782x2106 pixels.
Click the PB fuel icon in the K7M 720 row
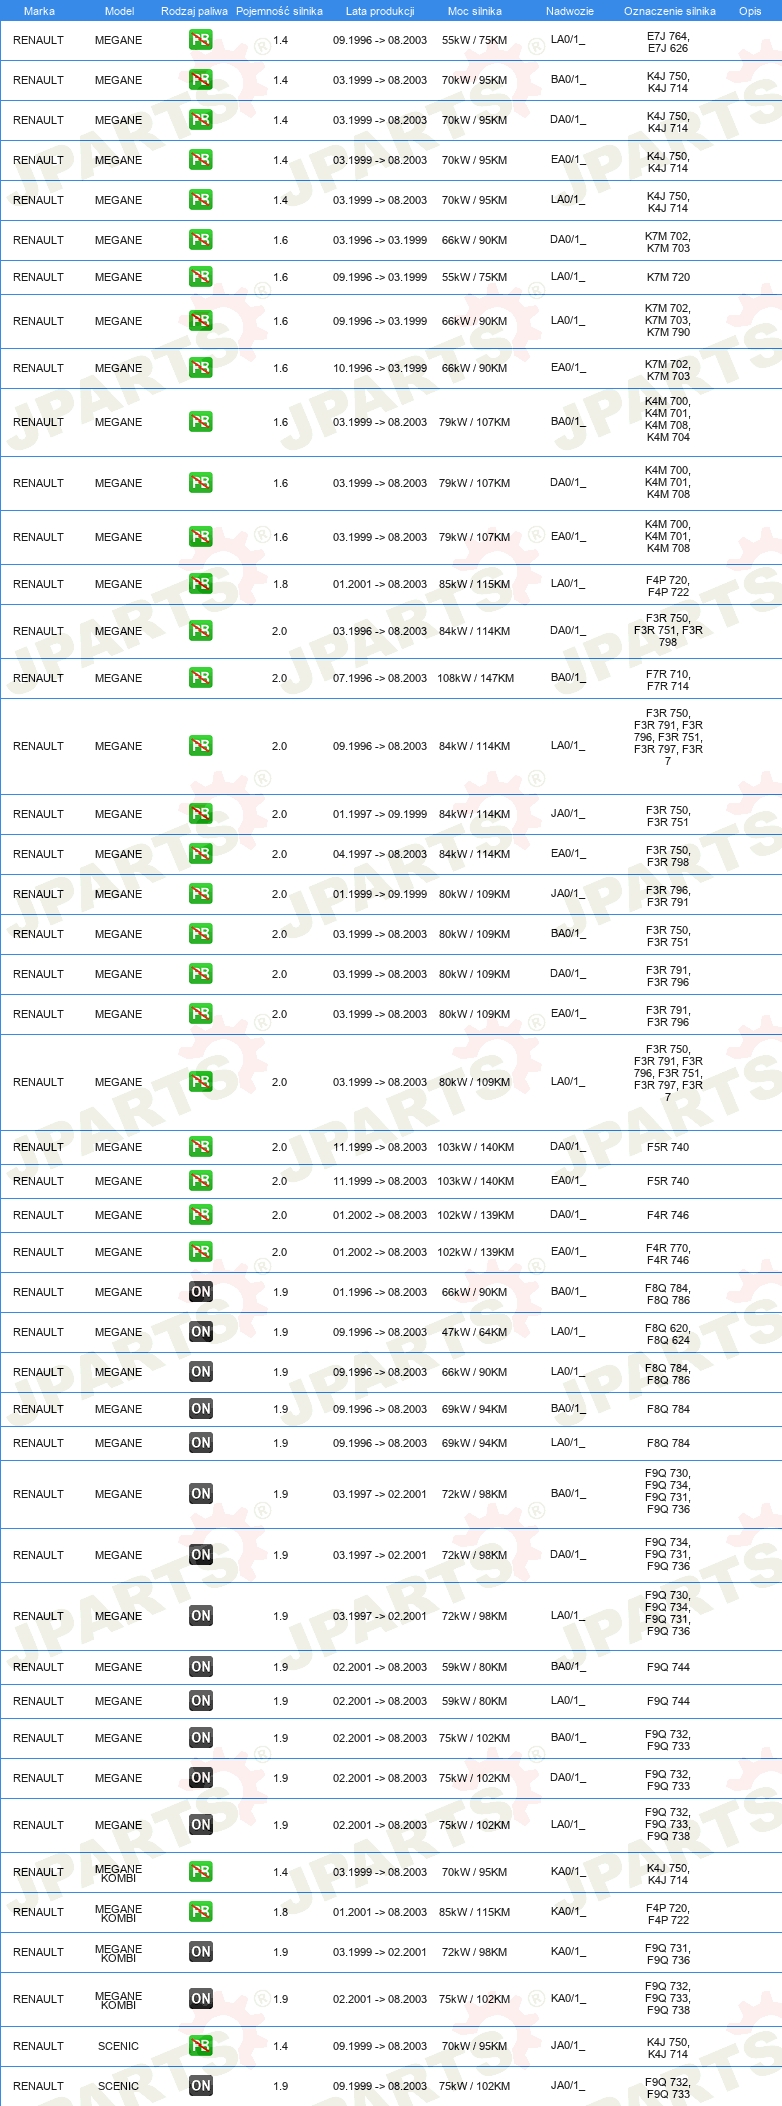click(x=200, y=277)
